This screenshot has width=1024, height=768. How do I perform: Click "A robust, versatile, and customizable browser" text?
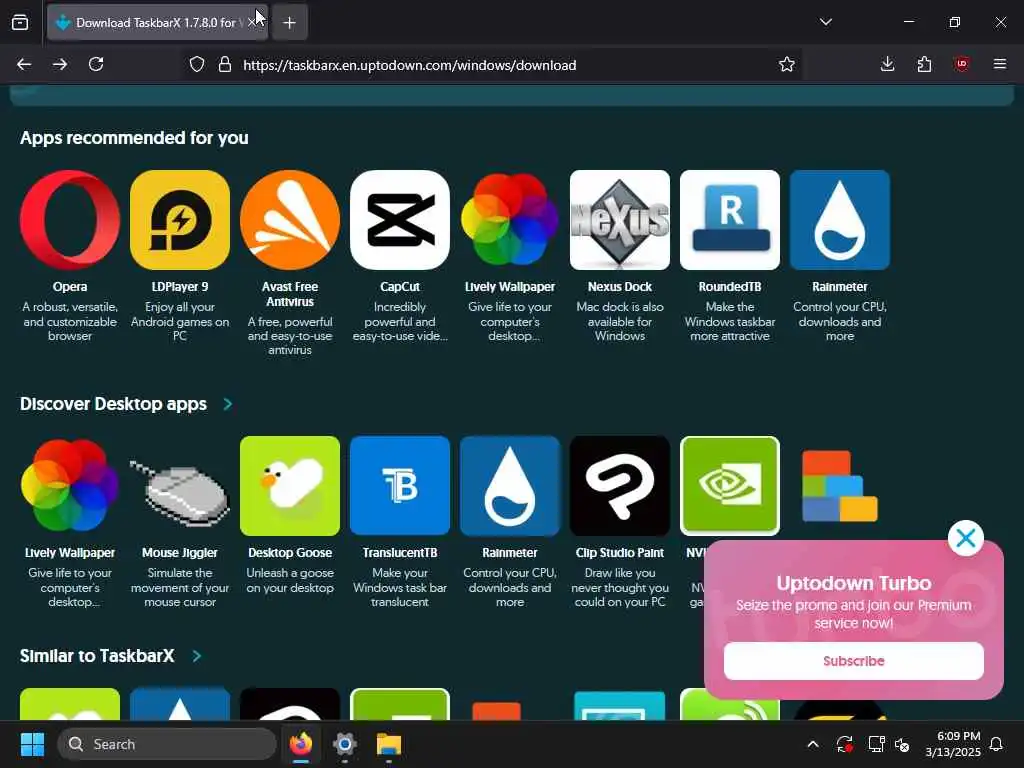click(x=70, y=321)
